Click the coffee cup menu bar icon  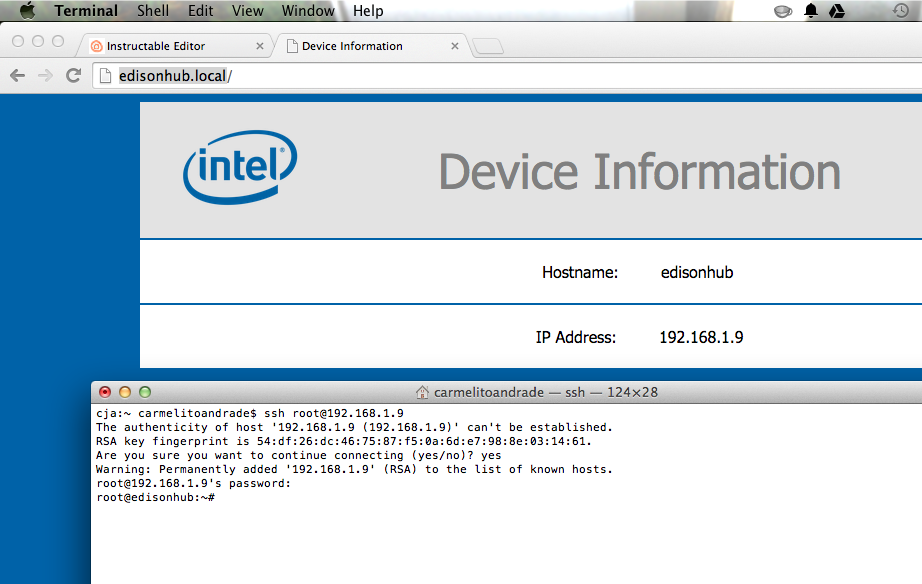coord(783,11)
